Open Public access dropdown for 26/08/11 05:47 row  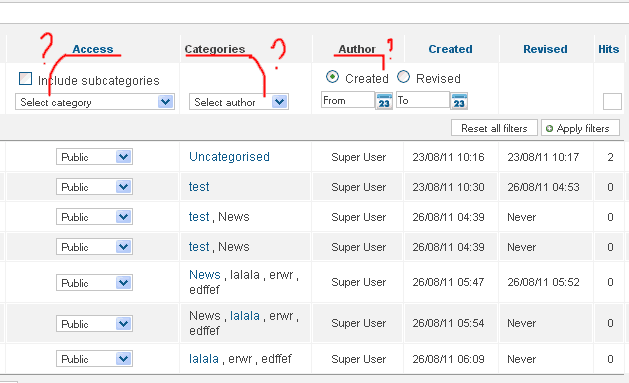pyautogui.click(x=94, y=283)
